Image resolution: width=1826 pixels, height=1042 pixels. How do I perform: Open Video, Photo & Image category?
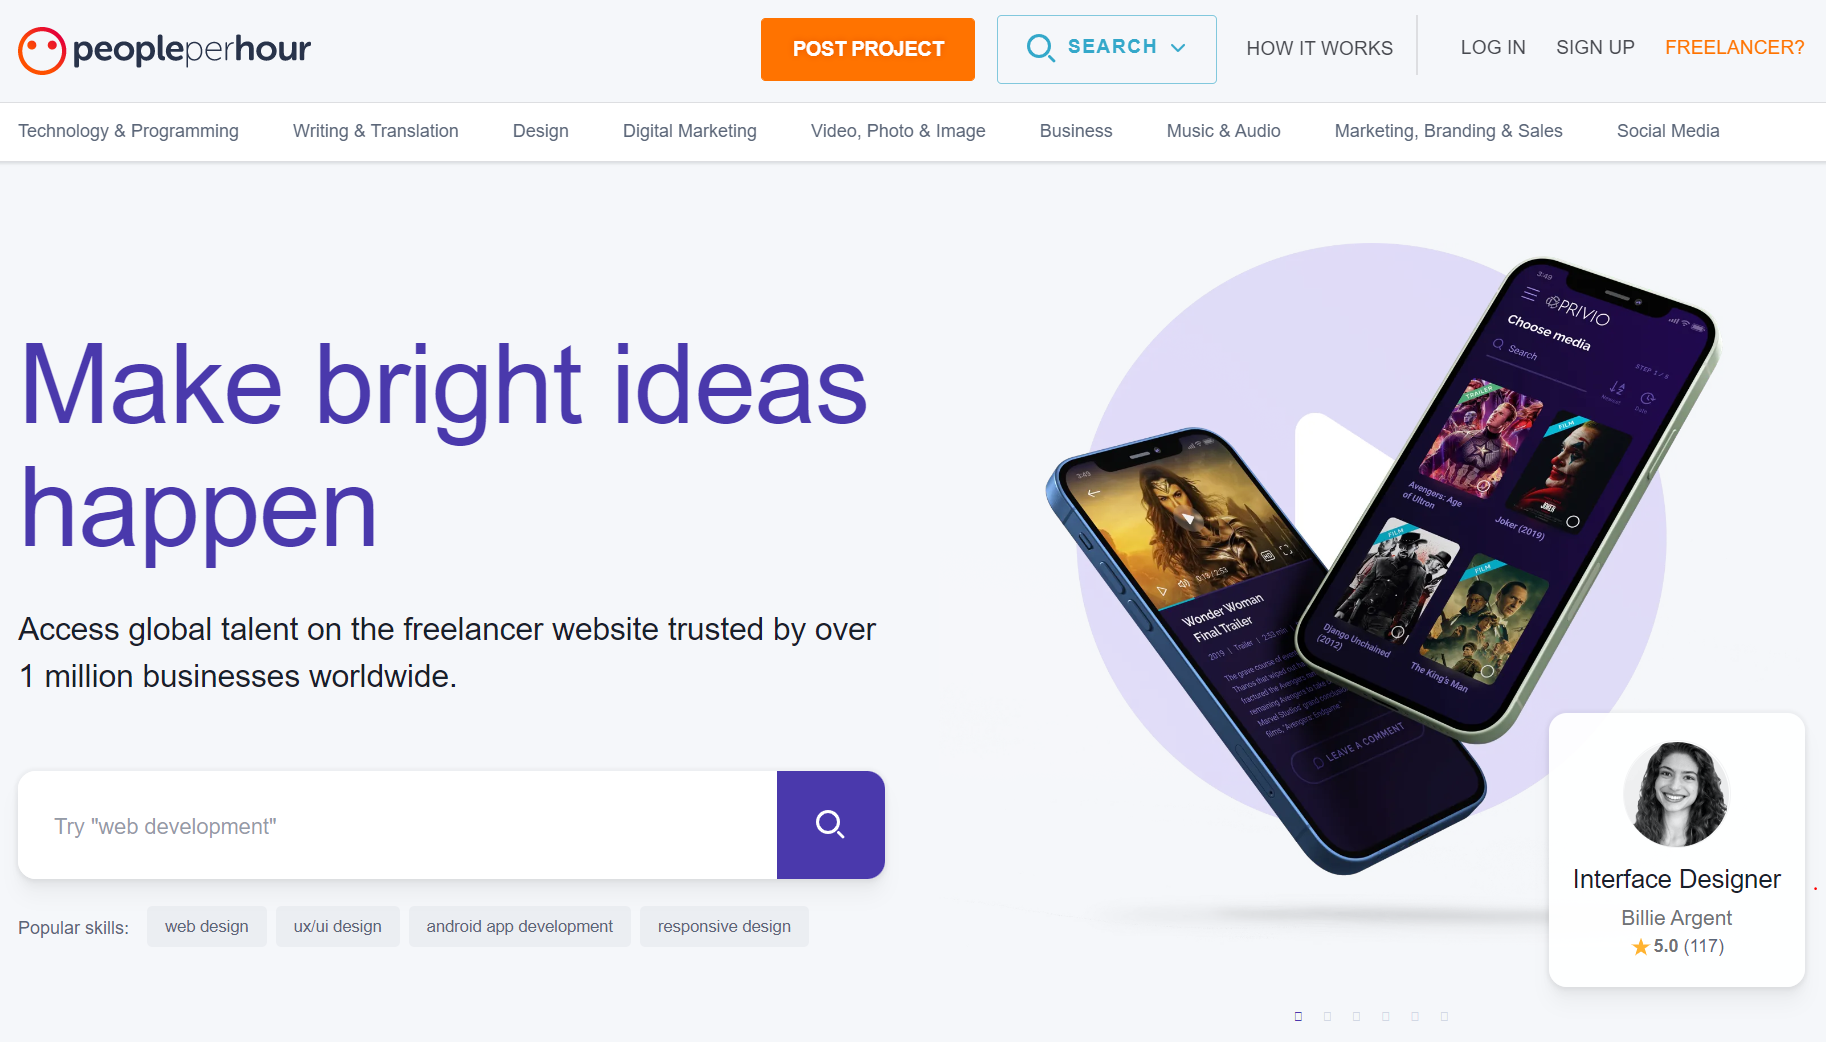point(898,131)
